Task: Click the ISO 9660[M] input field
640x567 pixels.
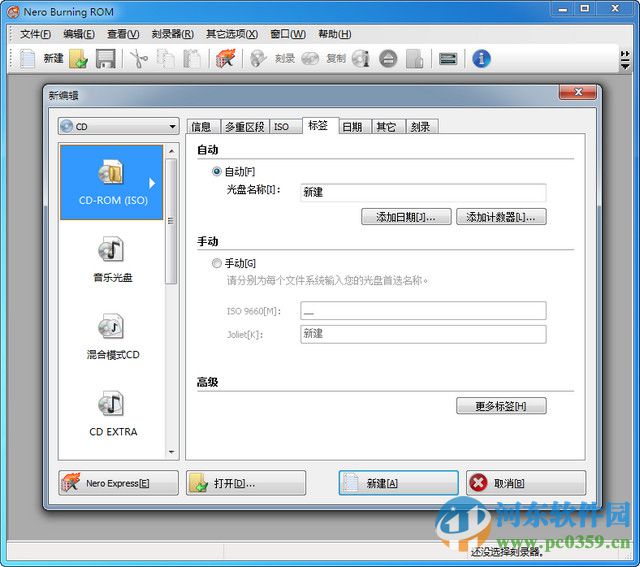Action: pyautogui.click(x=423, y=311)
